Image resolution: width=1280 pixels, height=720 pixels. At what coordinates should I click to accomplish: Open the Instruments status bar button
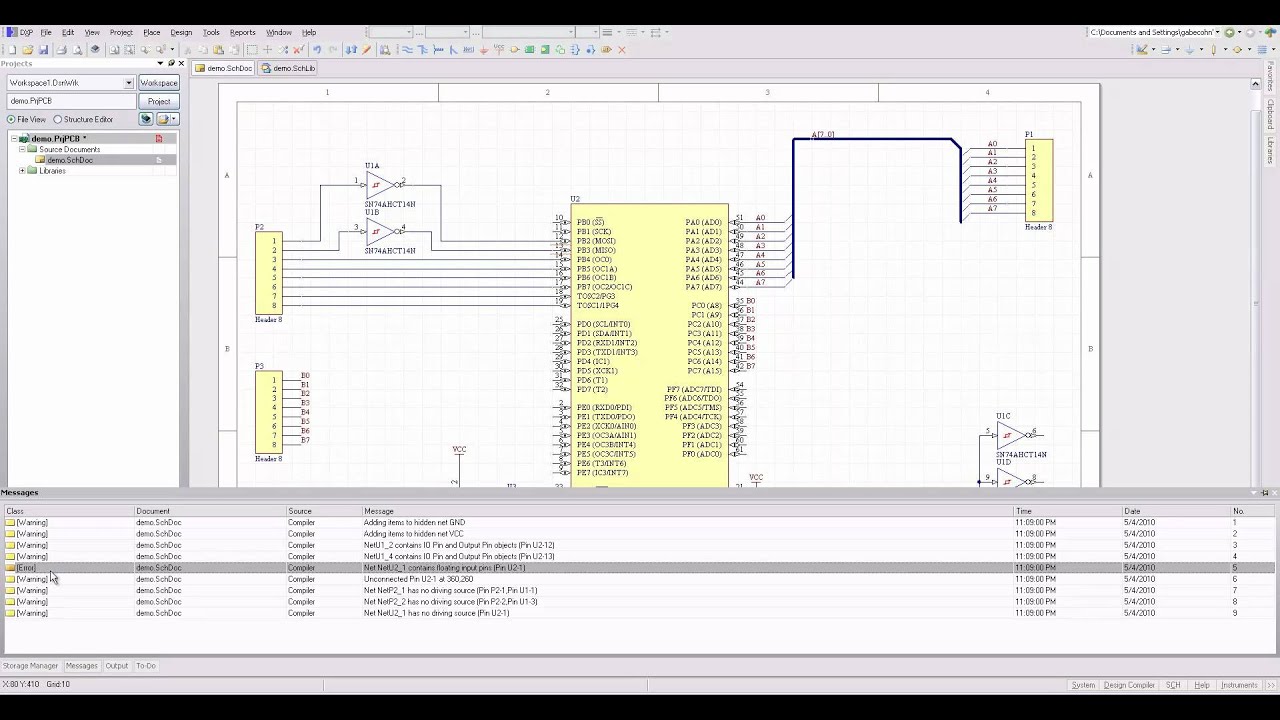[x=1239, y=685]
